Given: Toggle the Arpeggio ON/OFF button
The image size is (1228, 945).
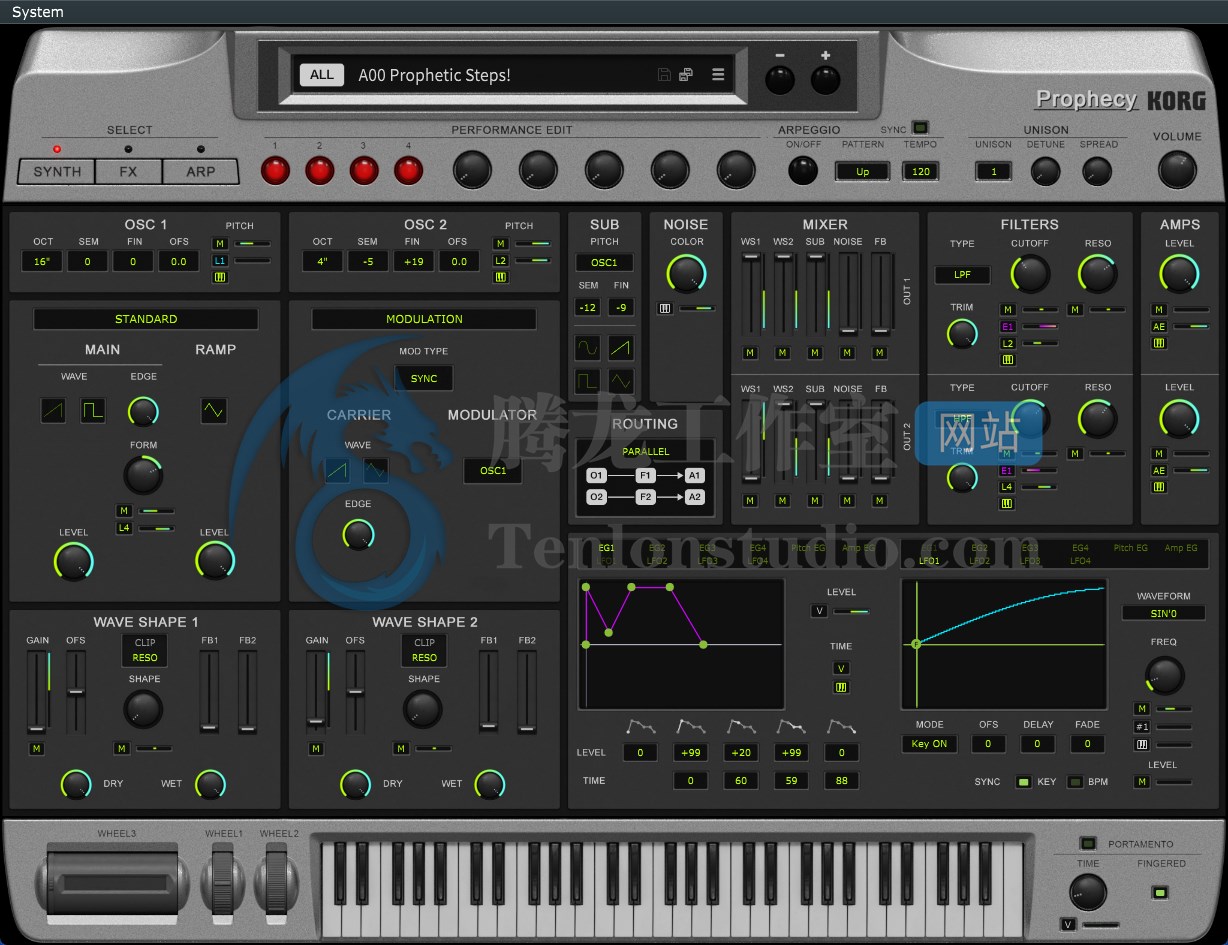Looking at the screenshot, I should point(803,171).
